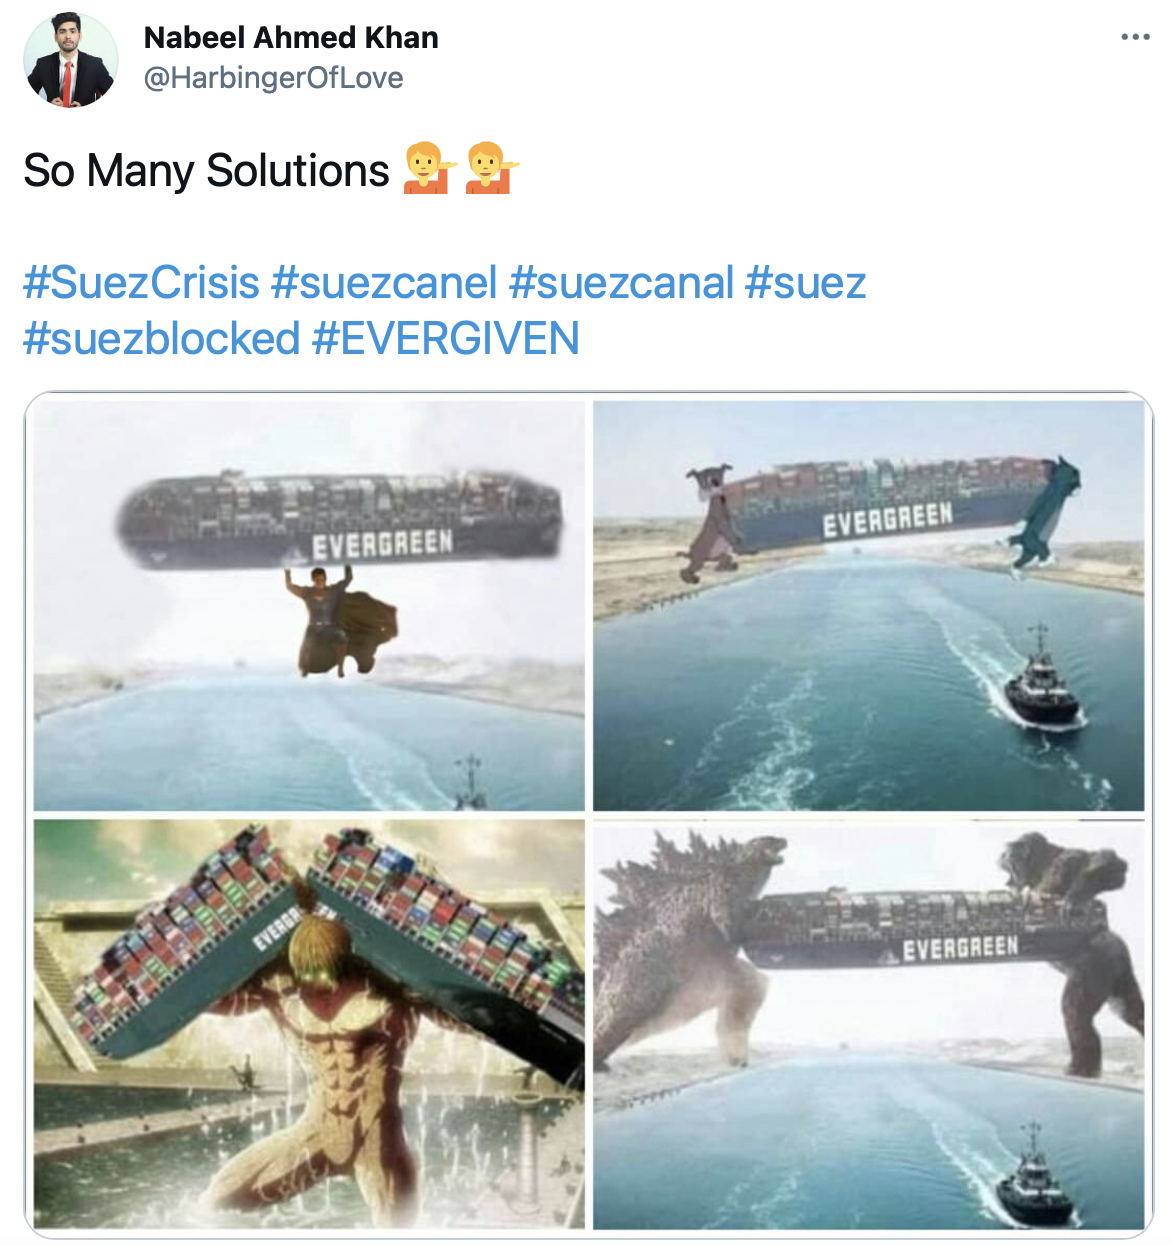
Task: Click EVERGREEN text on Superman's ship
Action: click(383, 545)
